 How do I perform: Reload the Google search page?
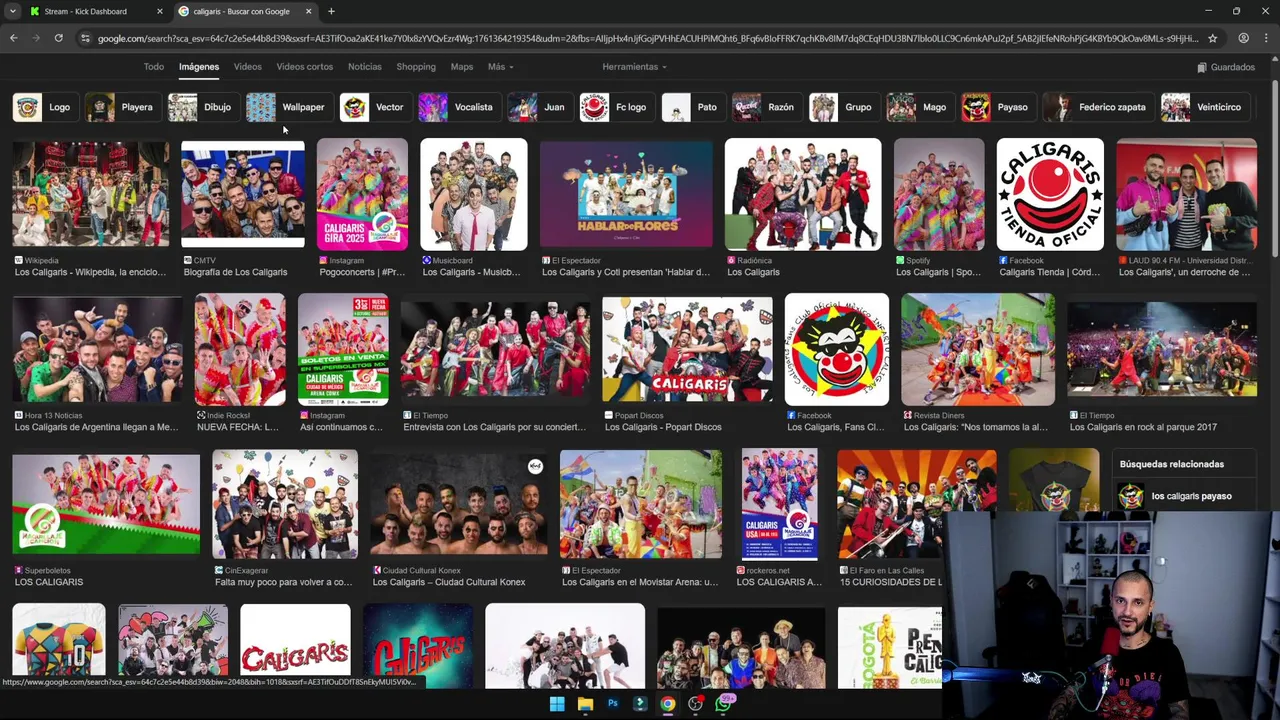click(x=59, y=38)
